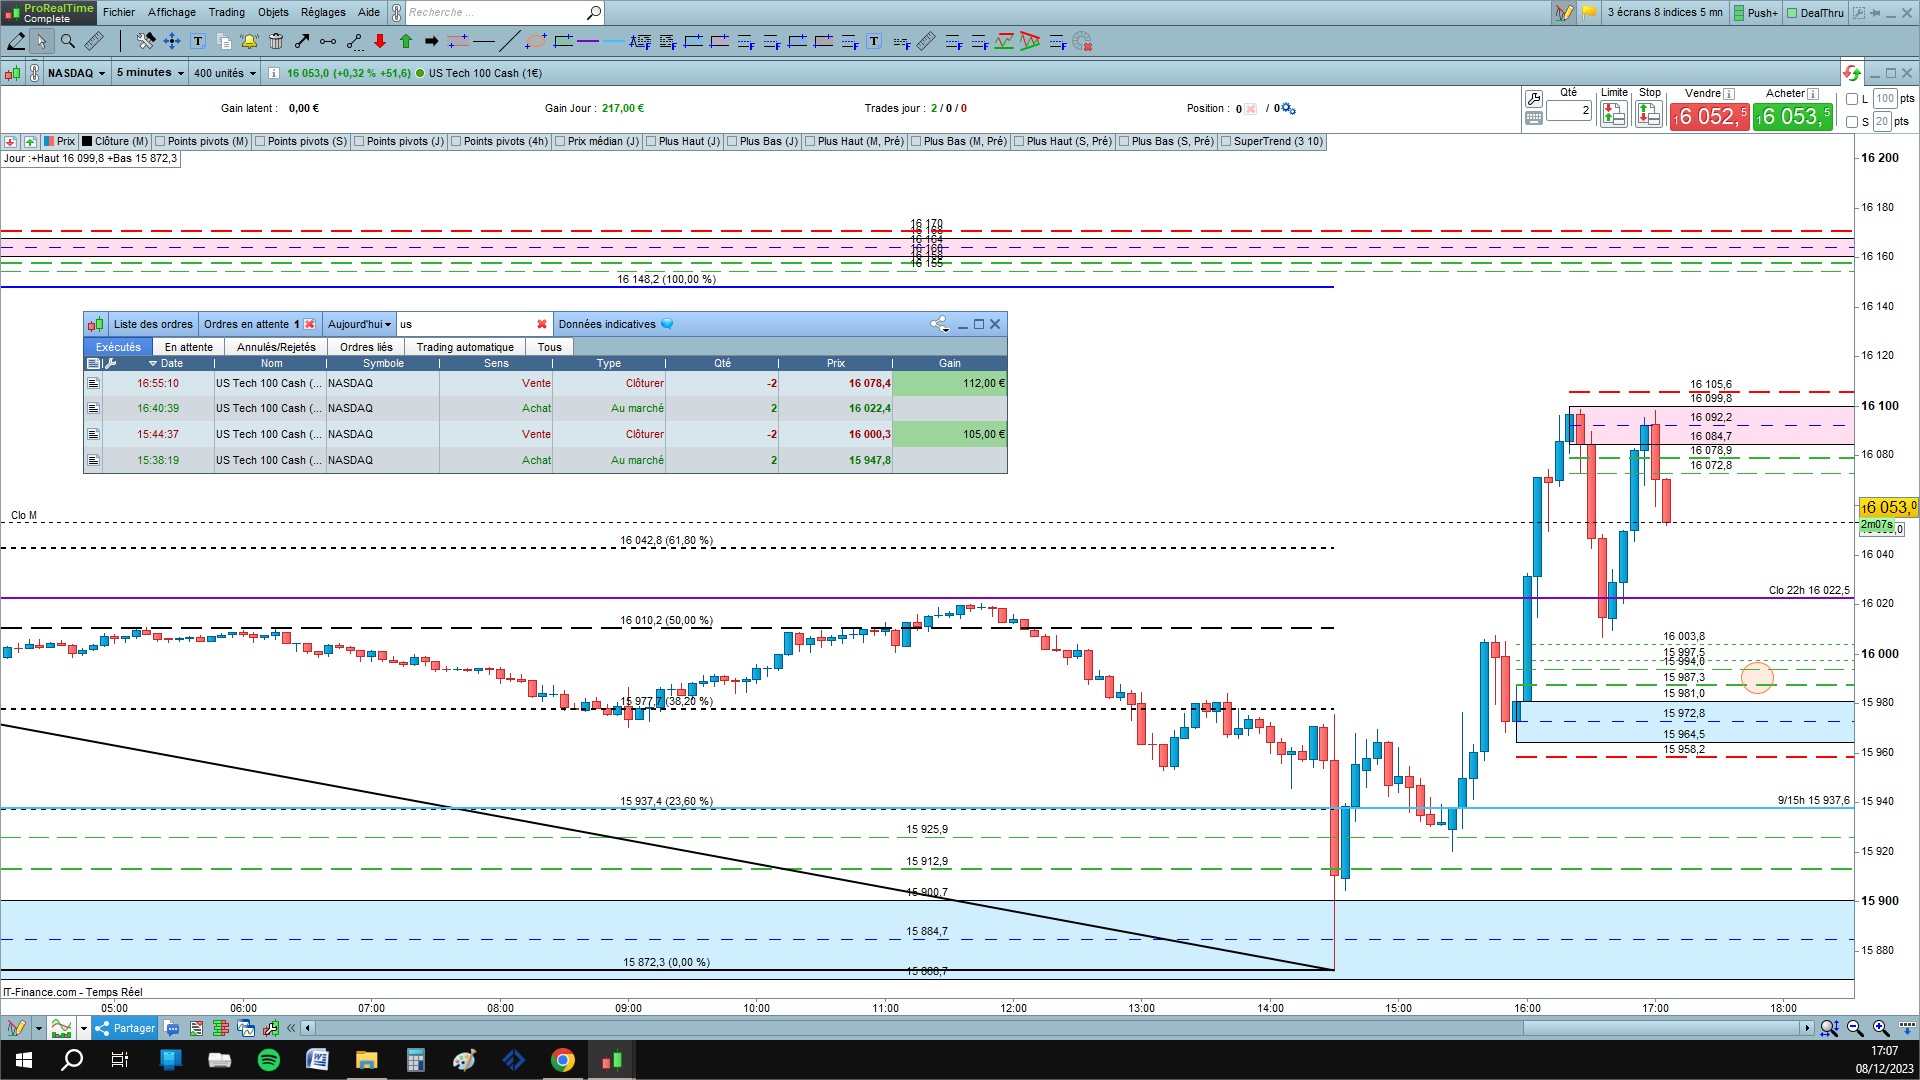Open the Trading menu

pyautogui.click(x=226, y=12)
